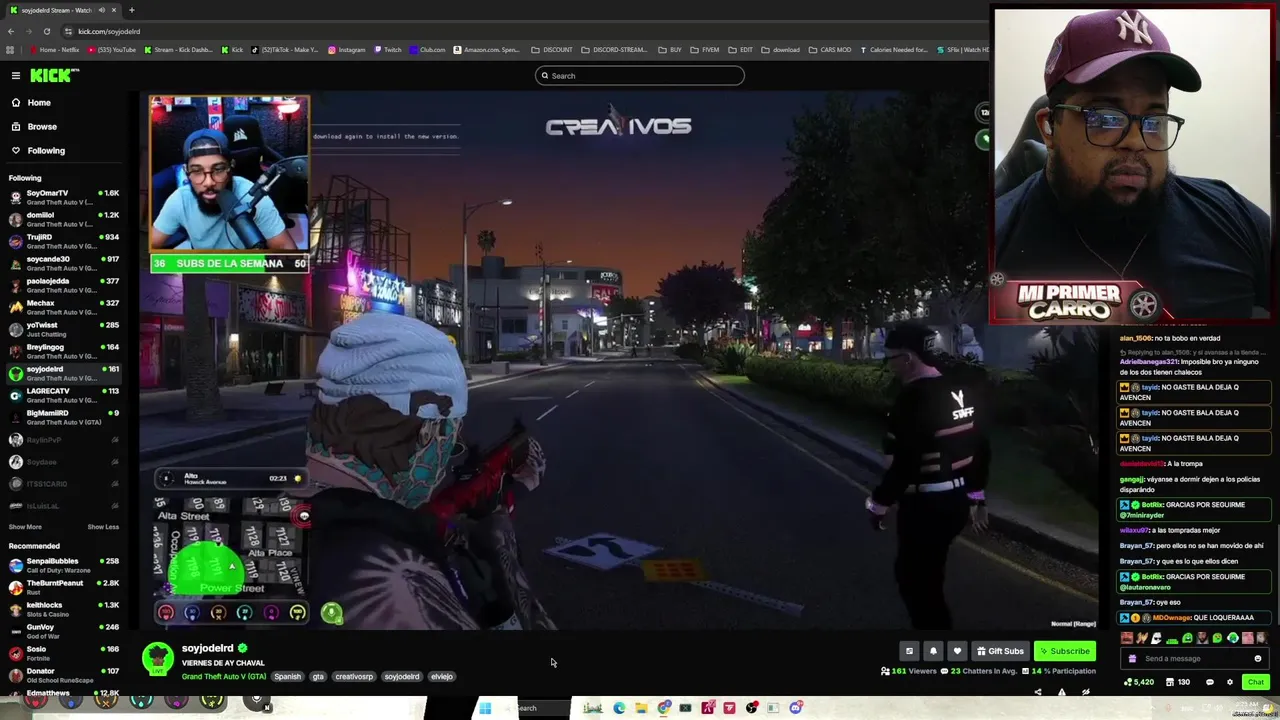Image resolution: width=1280 pixels, height=720 pixels.
Task: Open the DISCOUNT bookmarks folder
Action: pos(552,50)
